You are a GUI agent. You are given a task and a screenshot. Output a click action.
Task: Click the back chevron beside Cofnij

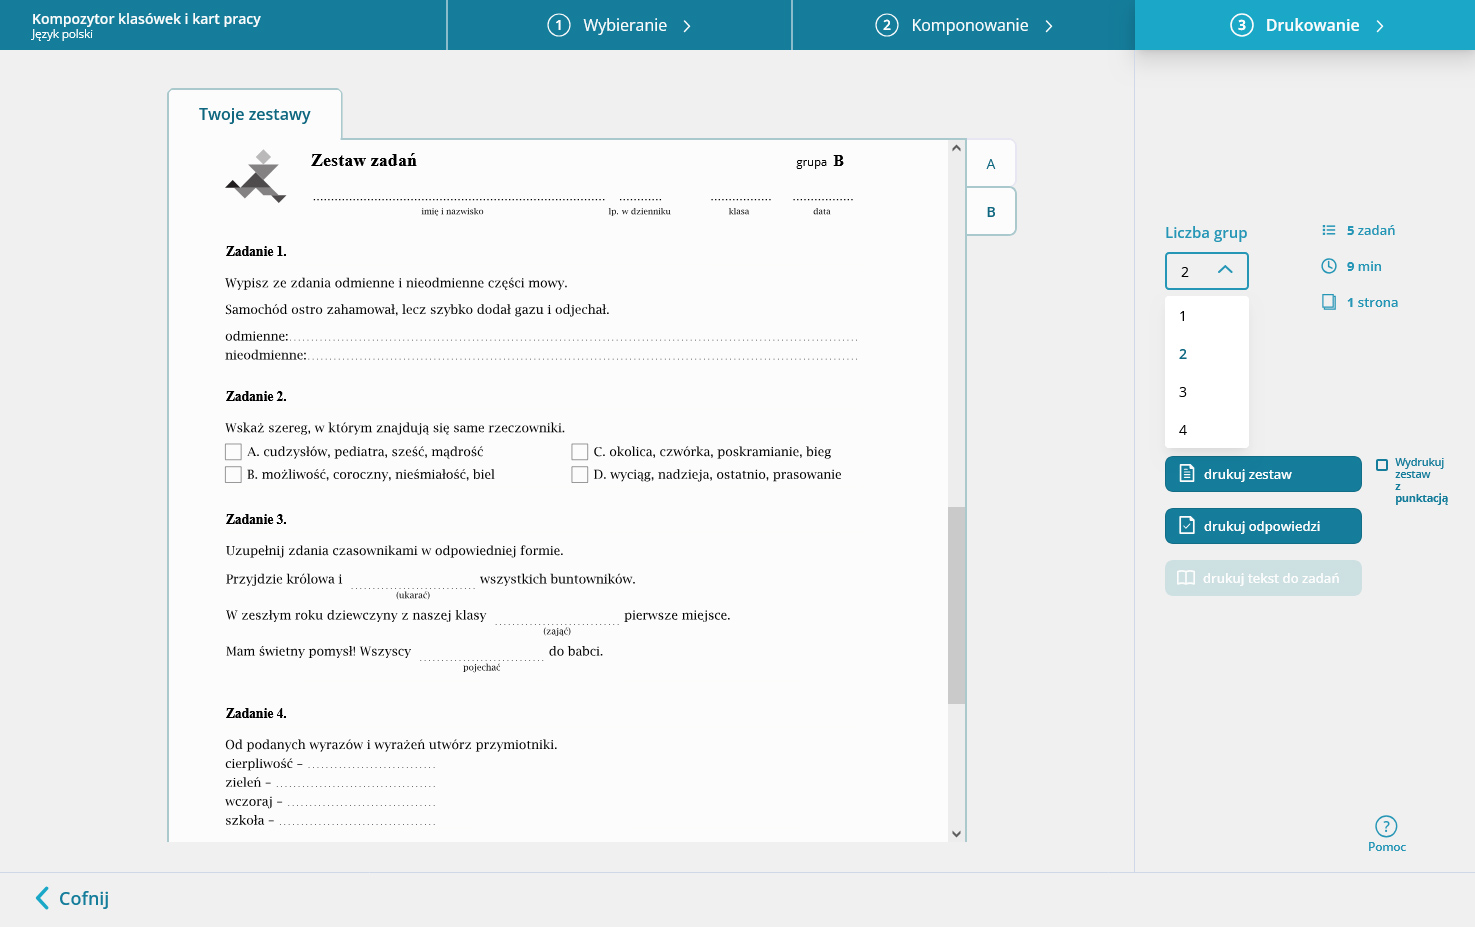[42, 898]
